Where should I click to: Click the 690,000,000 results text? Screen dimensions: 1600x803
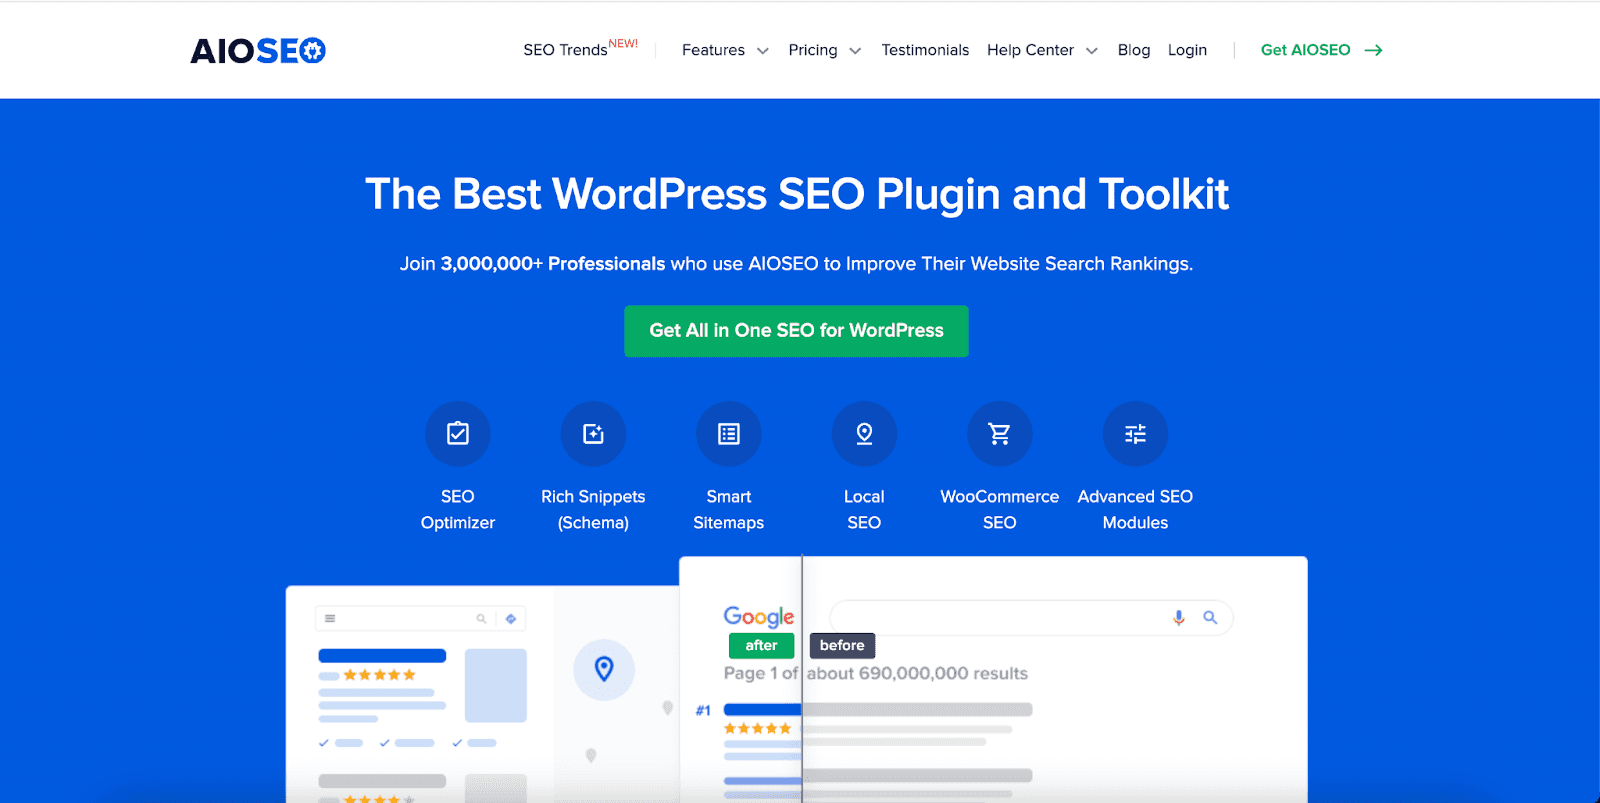tap(943, 674)
